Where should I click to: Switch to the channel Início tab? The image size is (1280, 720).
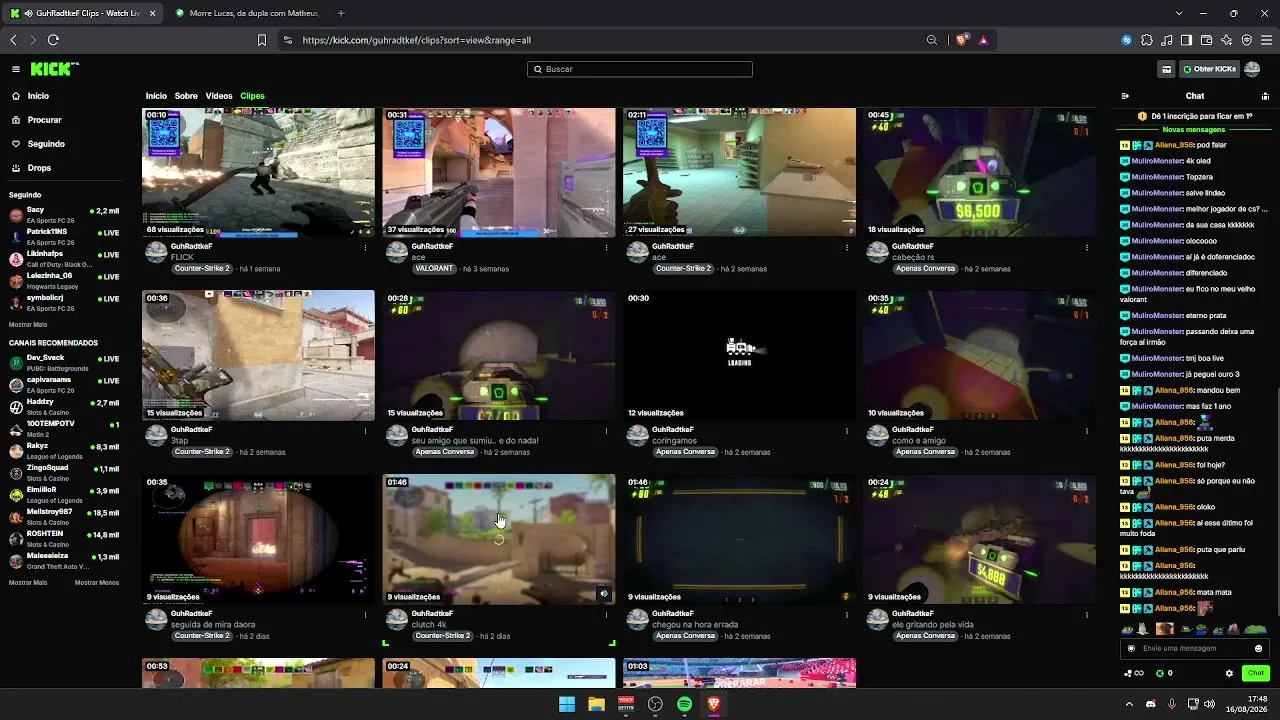coord(156,96)
